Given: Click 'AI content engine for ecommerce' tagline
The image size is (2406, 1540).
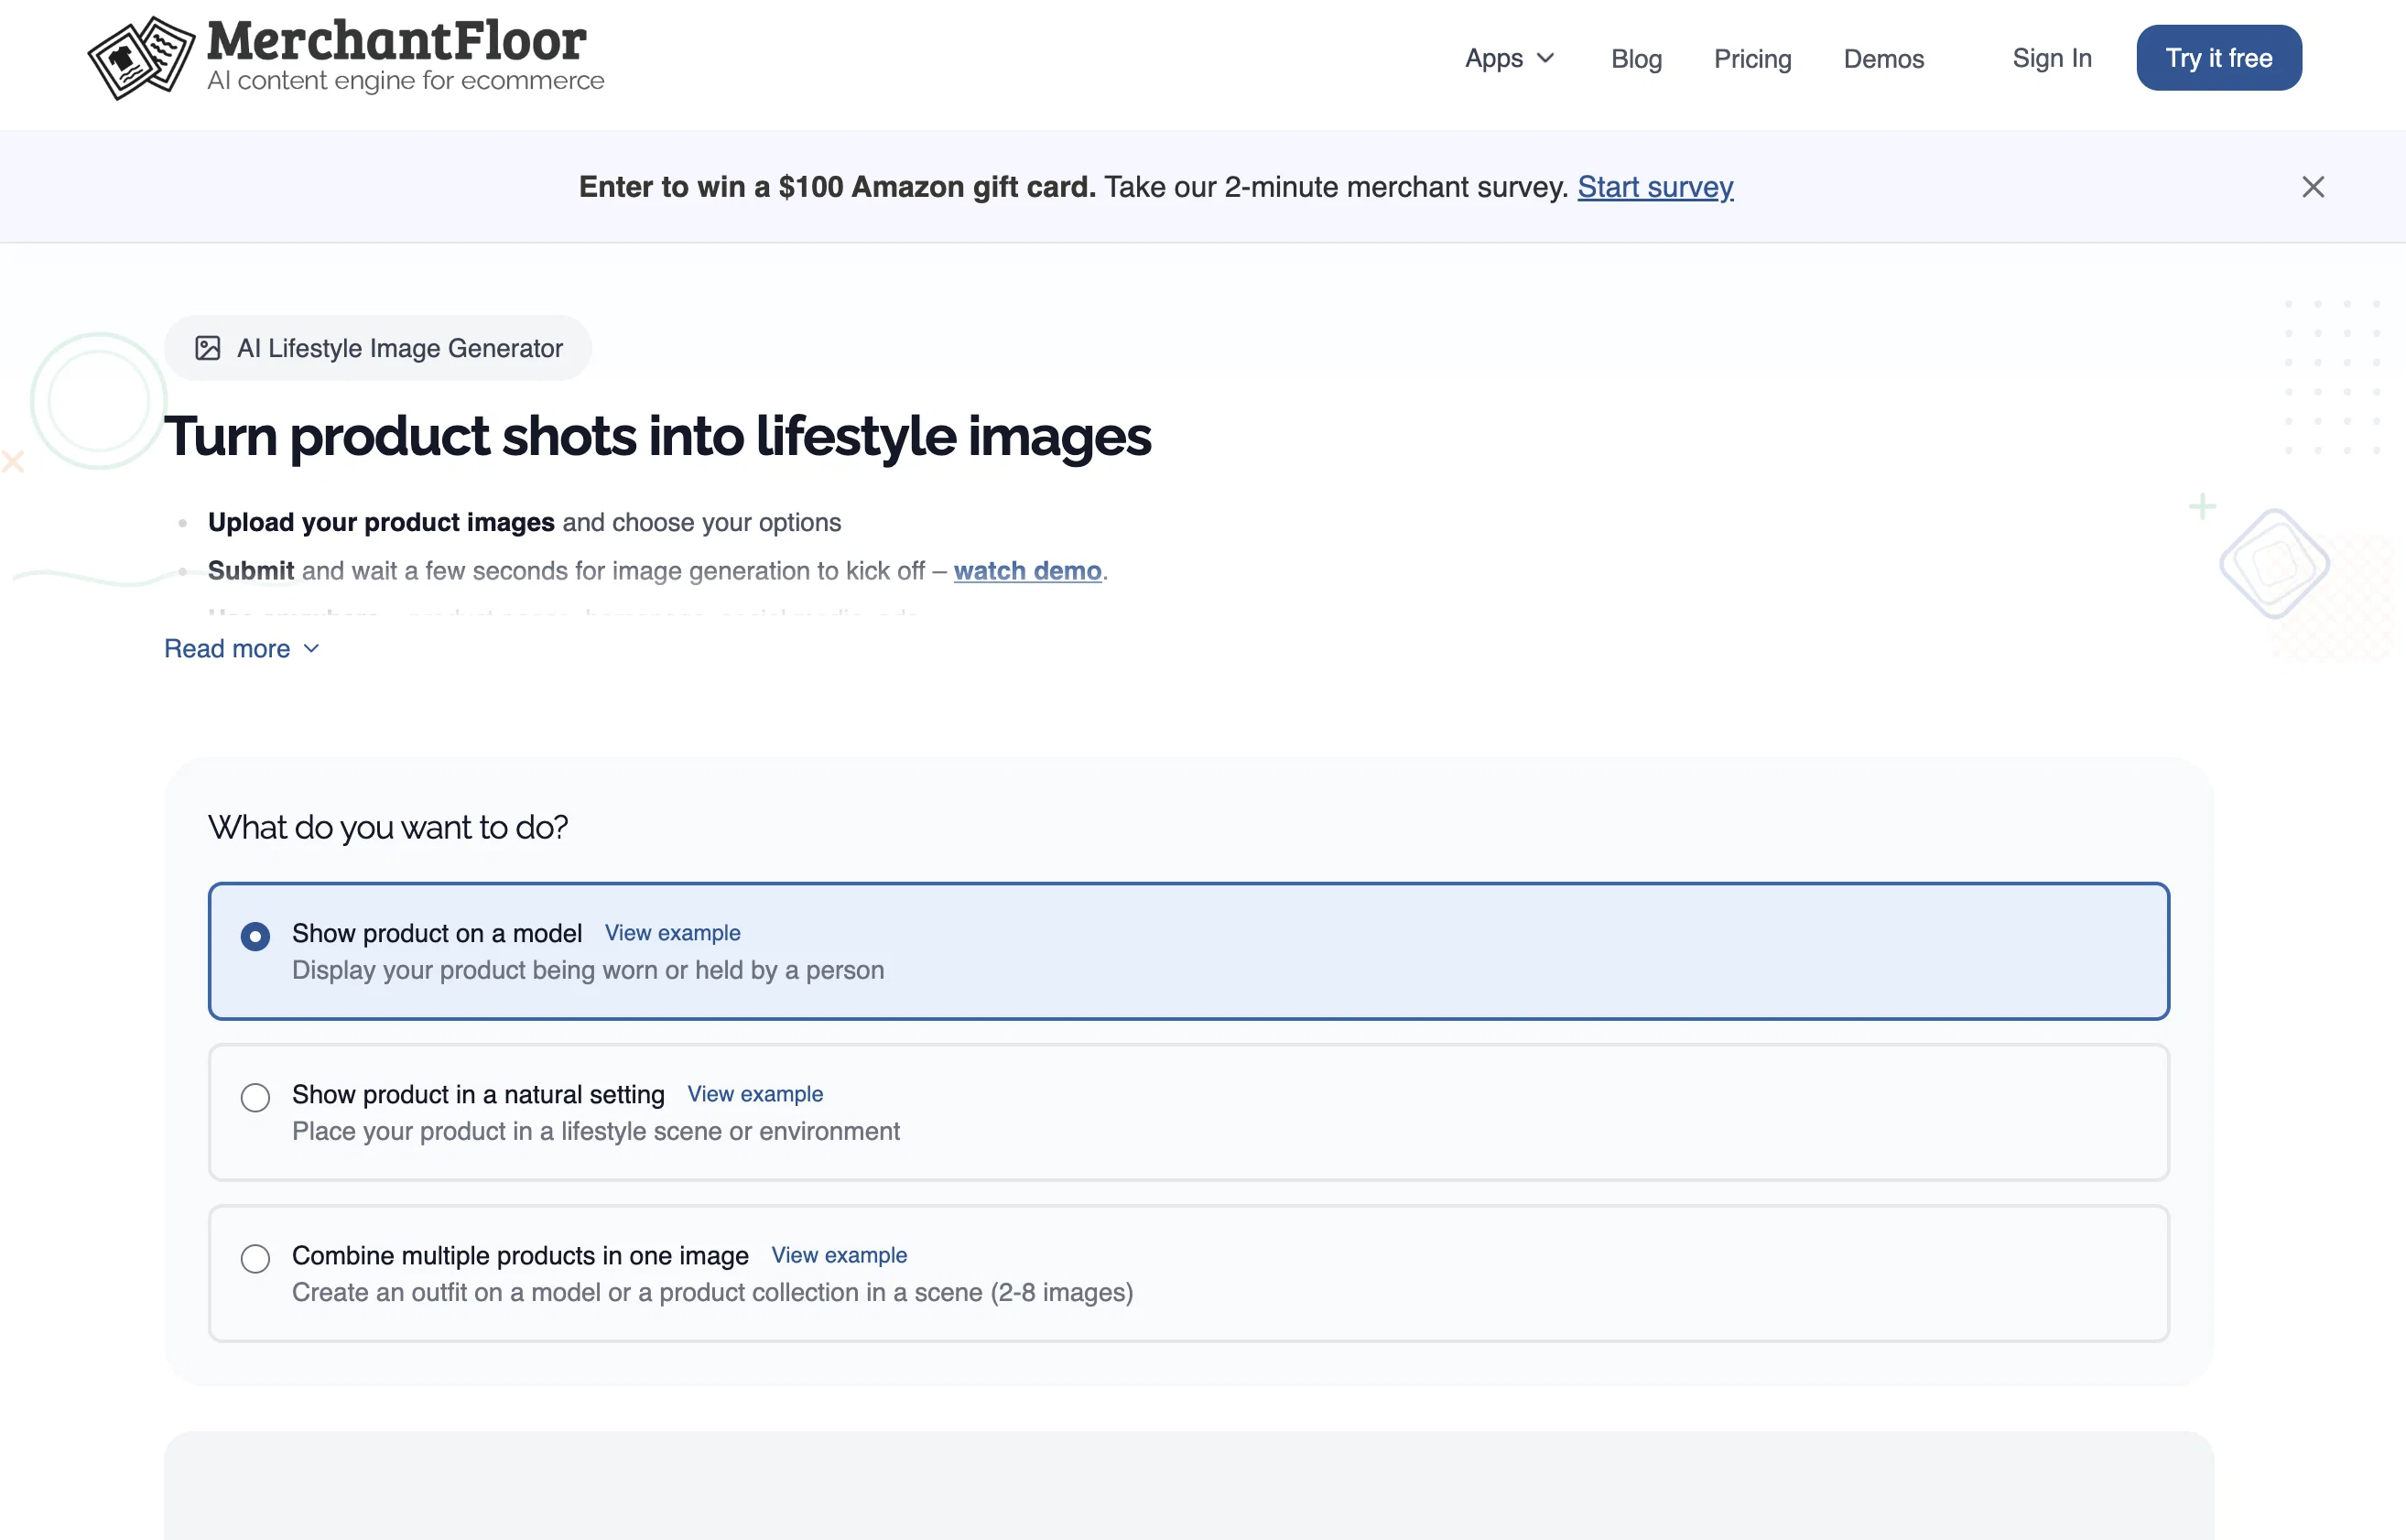Looking at the screenshot, I should click(406, 81).
